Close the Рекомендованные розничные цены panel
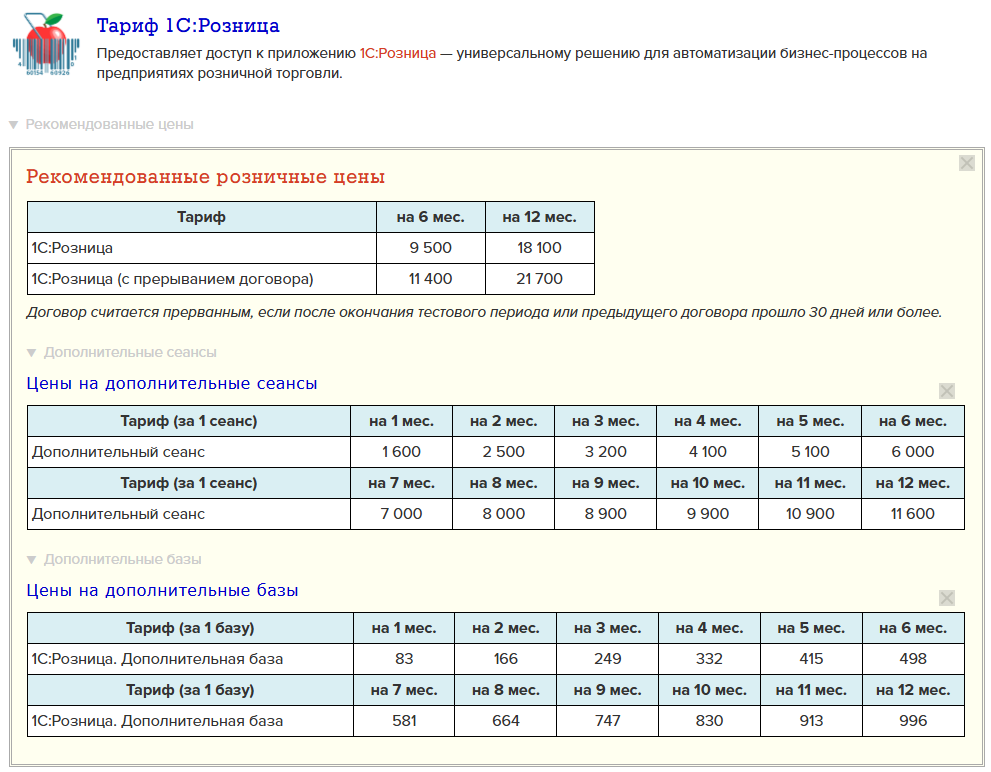 click(966, 163)
